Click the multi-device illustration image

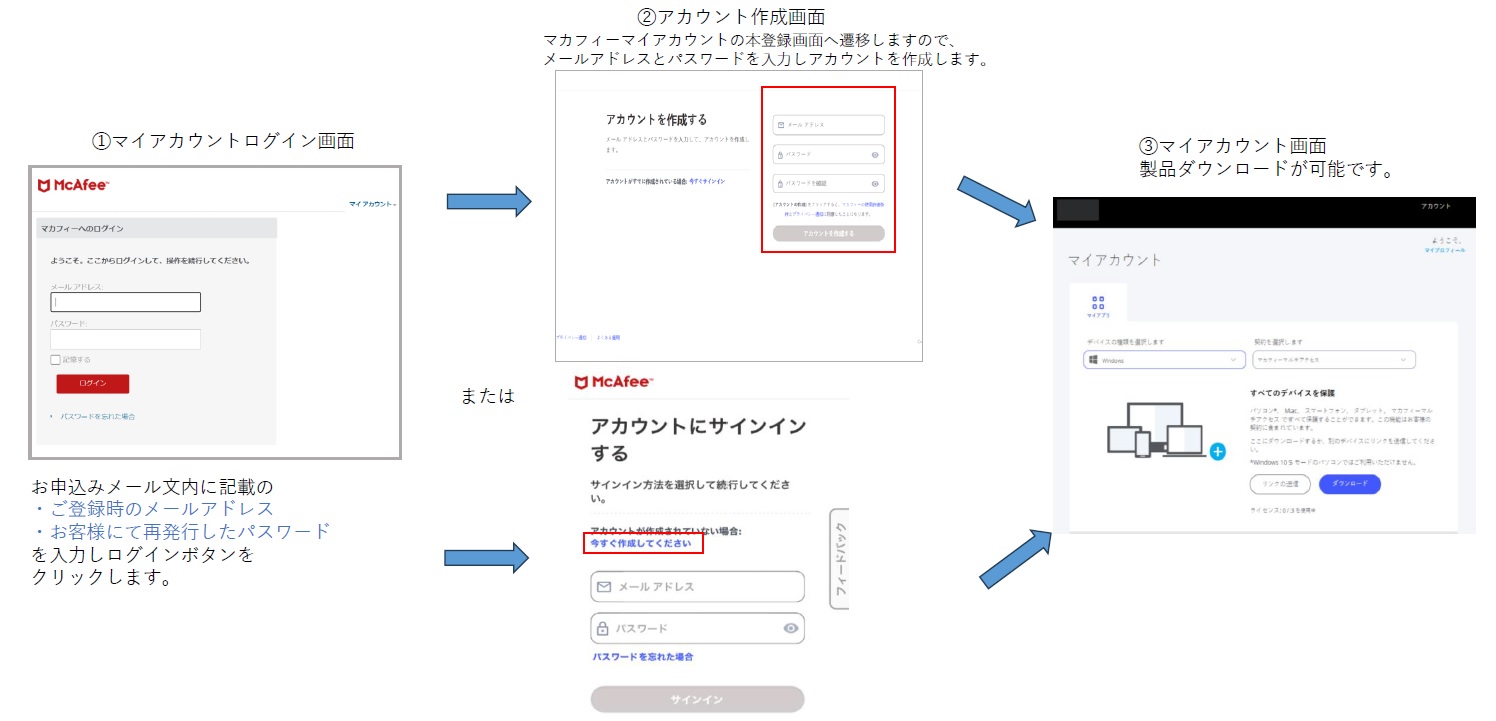[1155, 430]
